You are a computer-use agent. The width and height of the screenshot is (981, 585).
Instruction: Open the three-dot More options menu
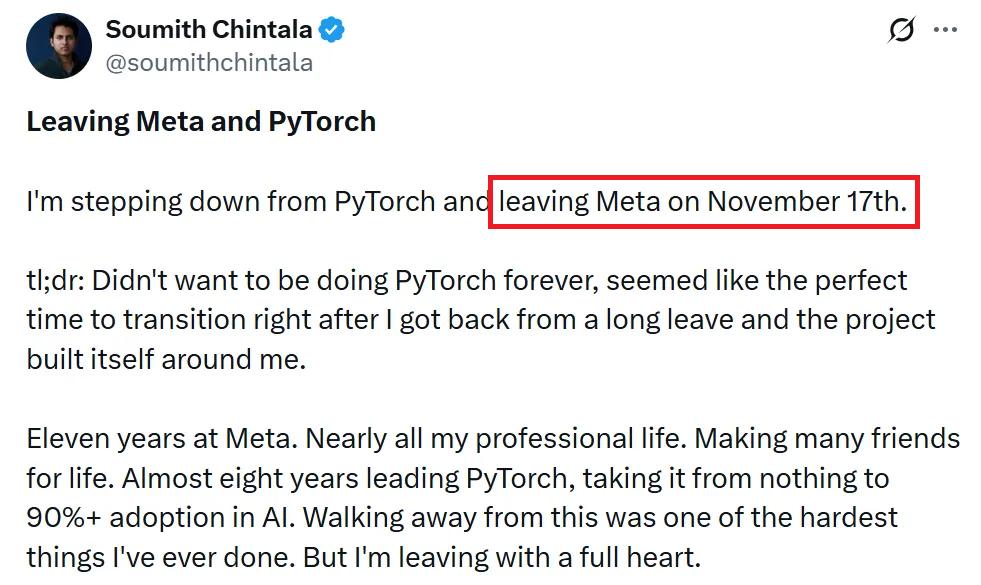945,30
